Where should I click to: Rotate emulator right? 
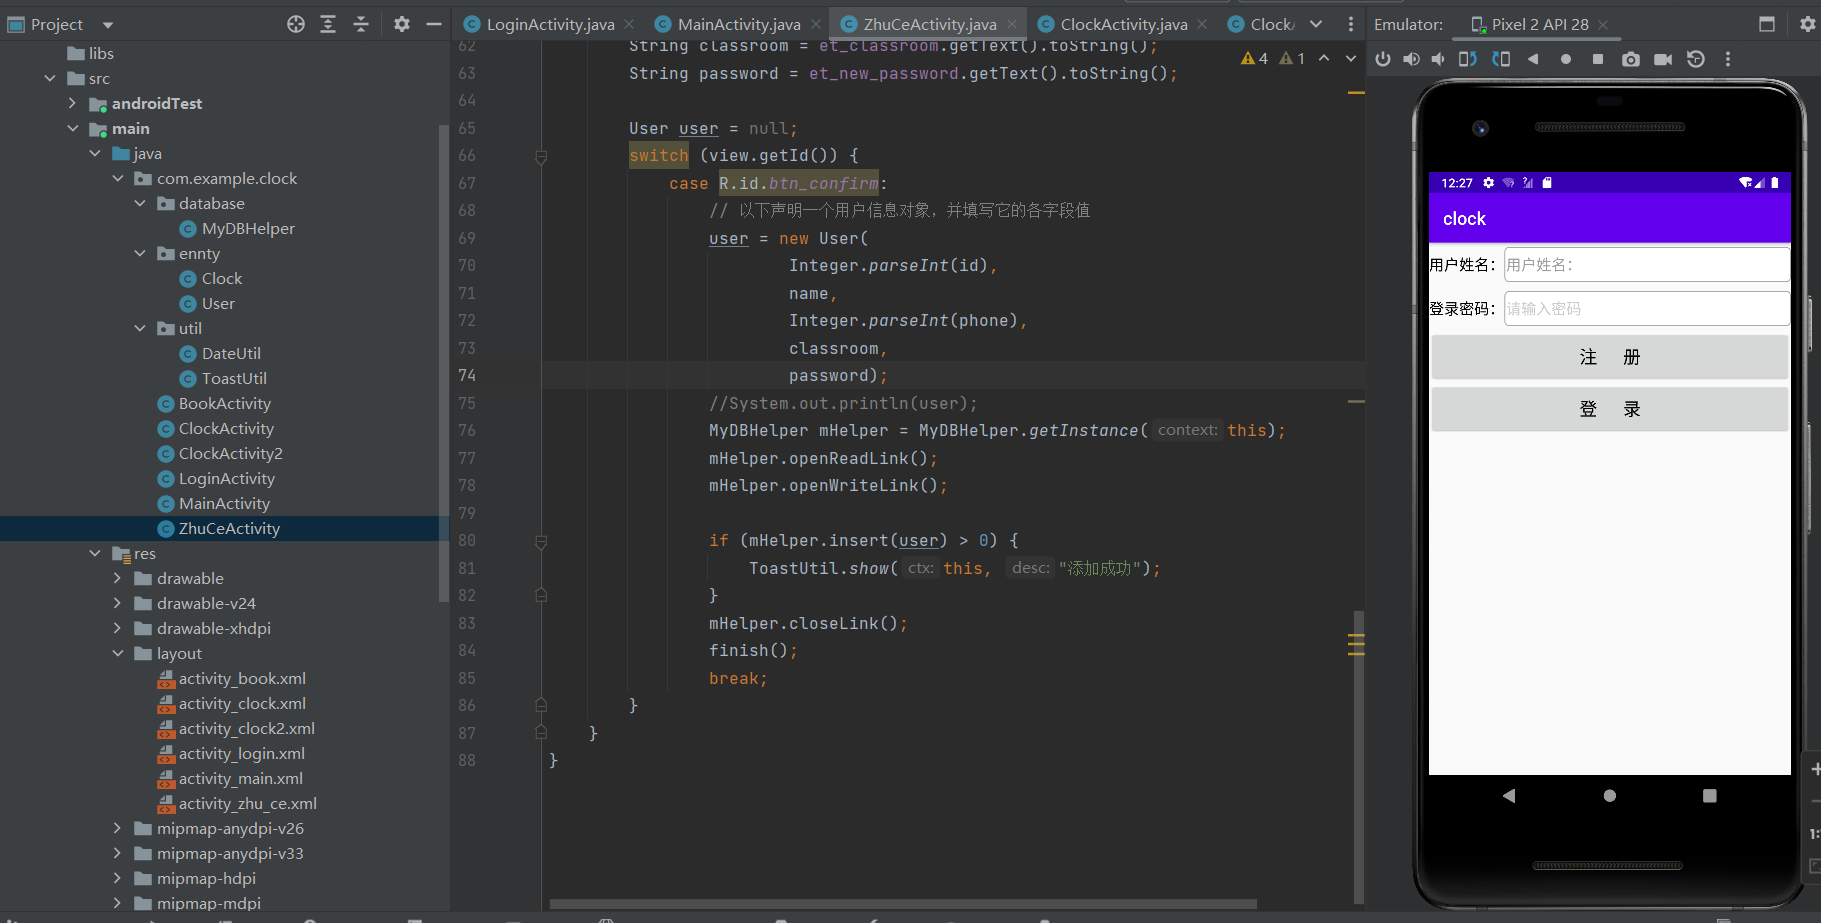pos(1501,59)
